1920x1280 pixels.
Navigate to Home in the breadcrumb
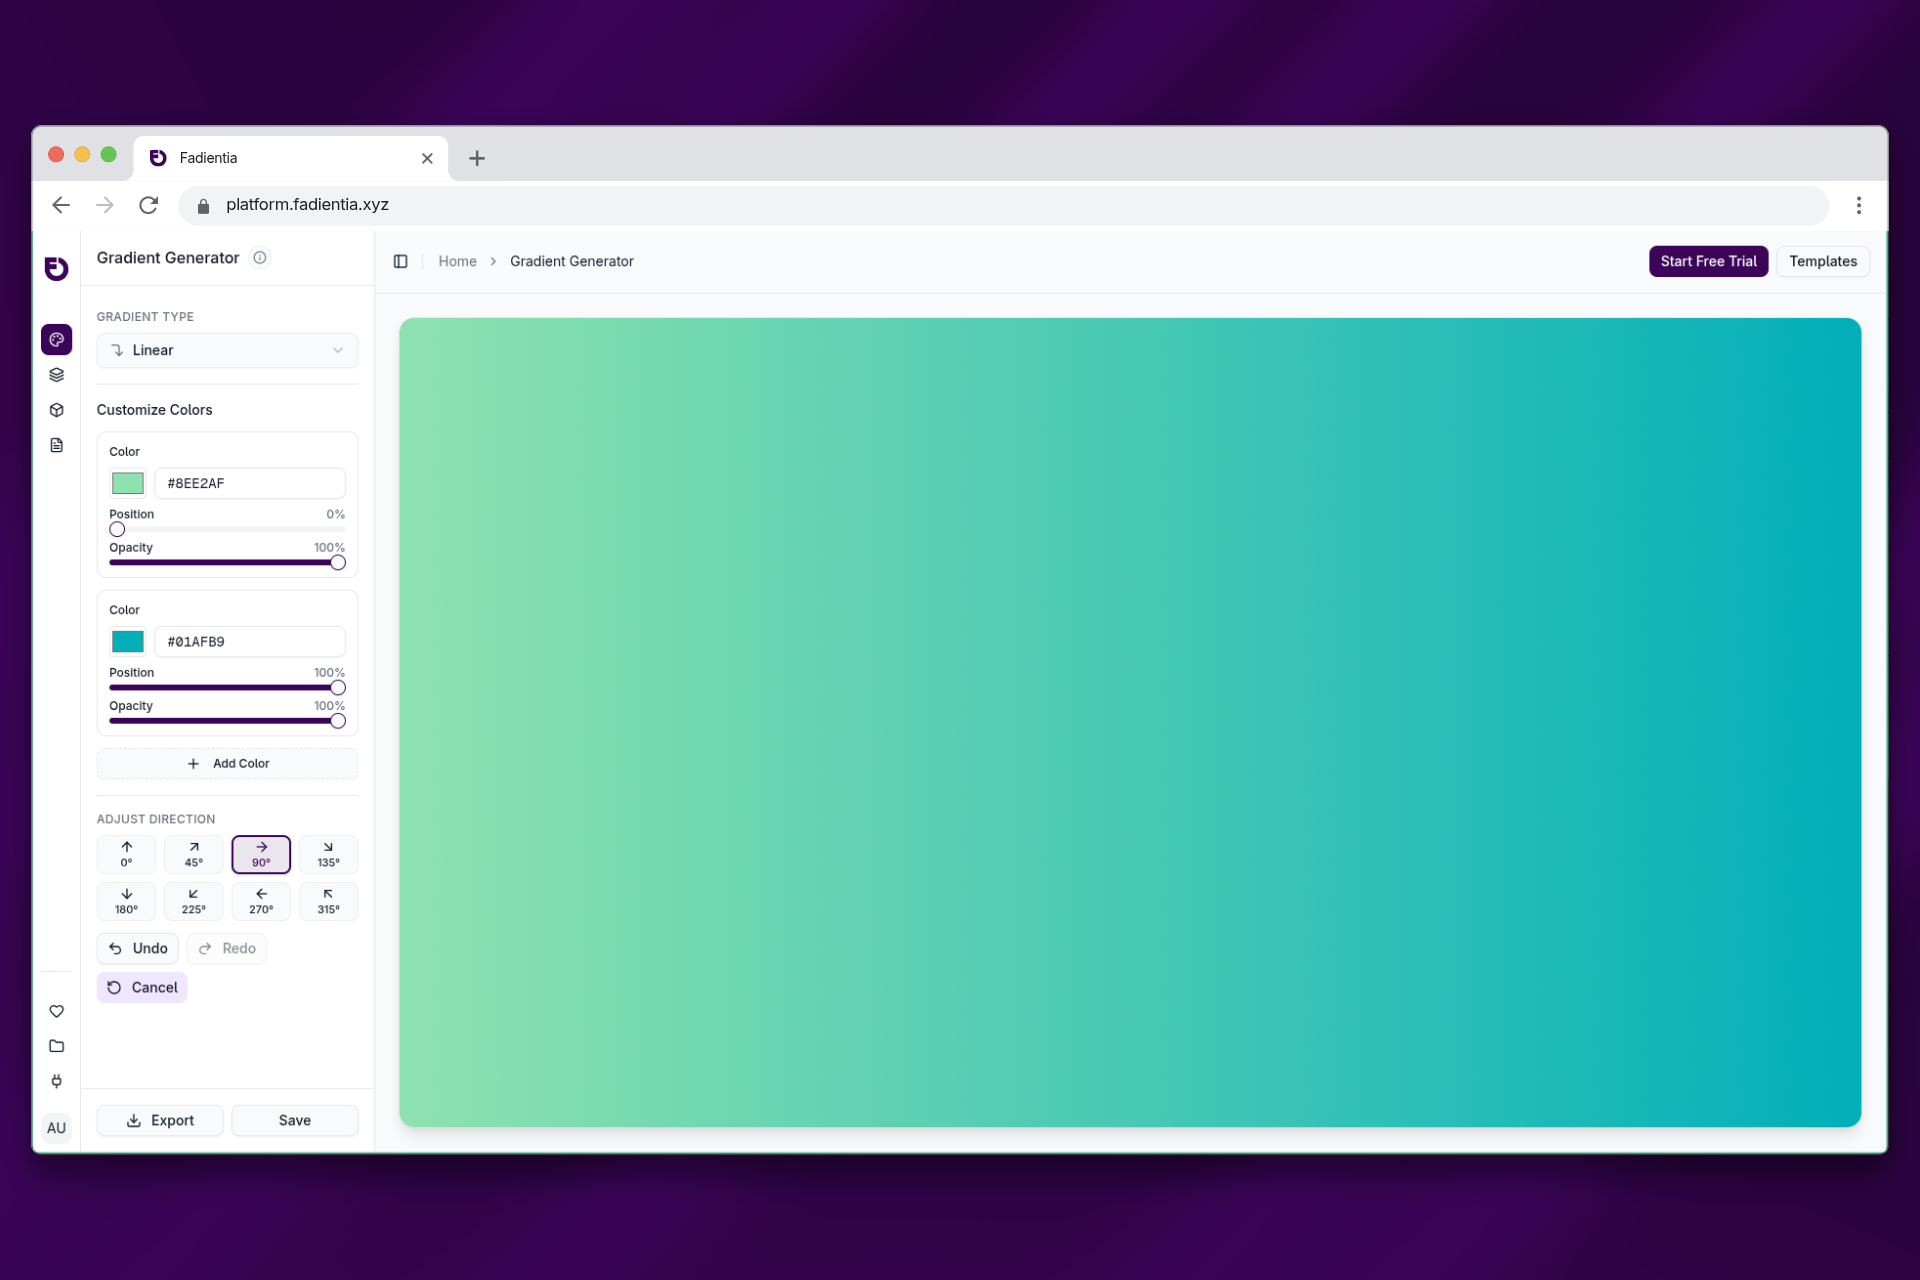(457, 261)
